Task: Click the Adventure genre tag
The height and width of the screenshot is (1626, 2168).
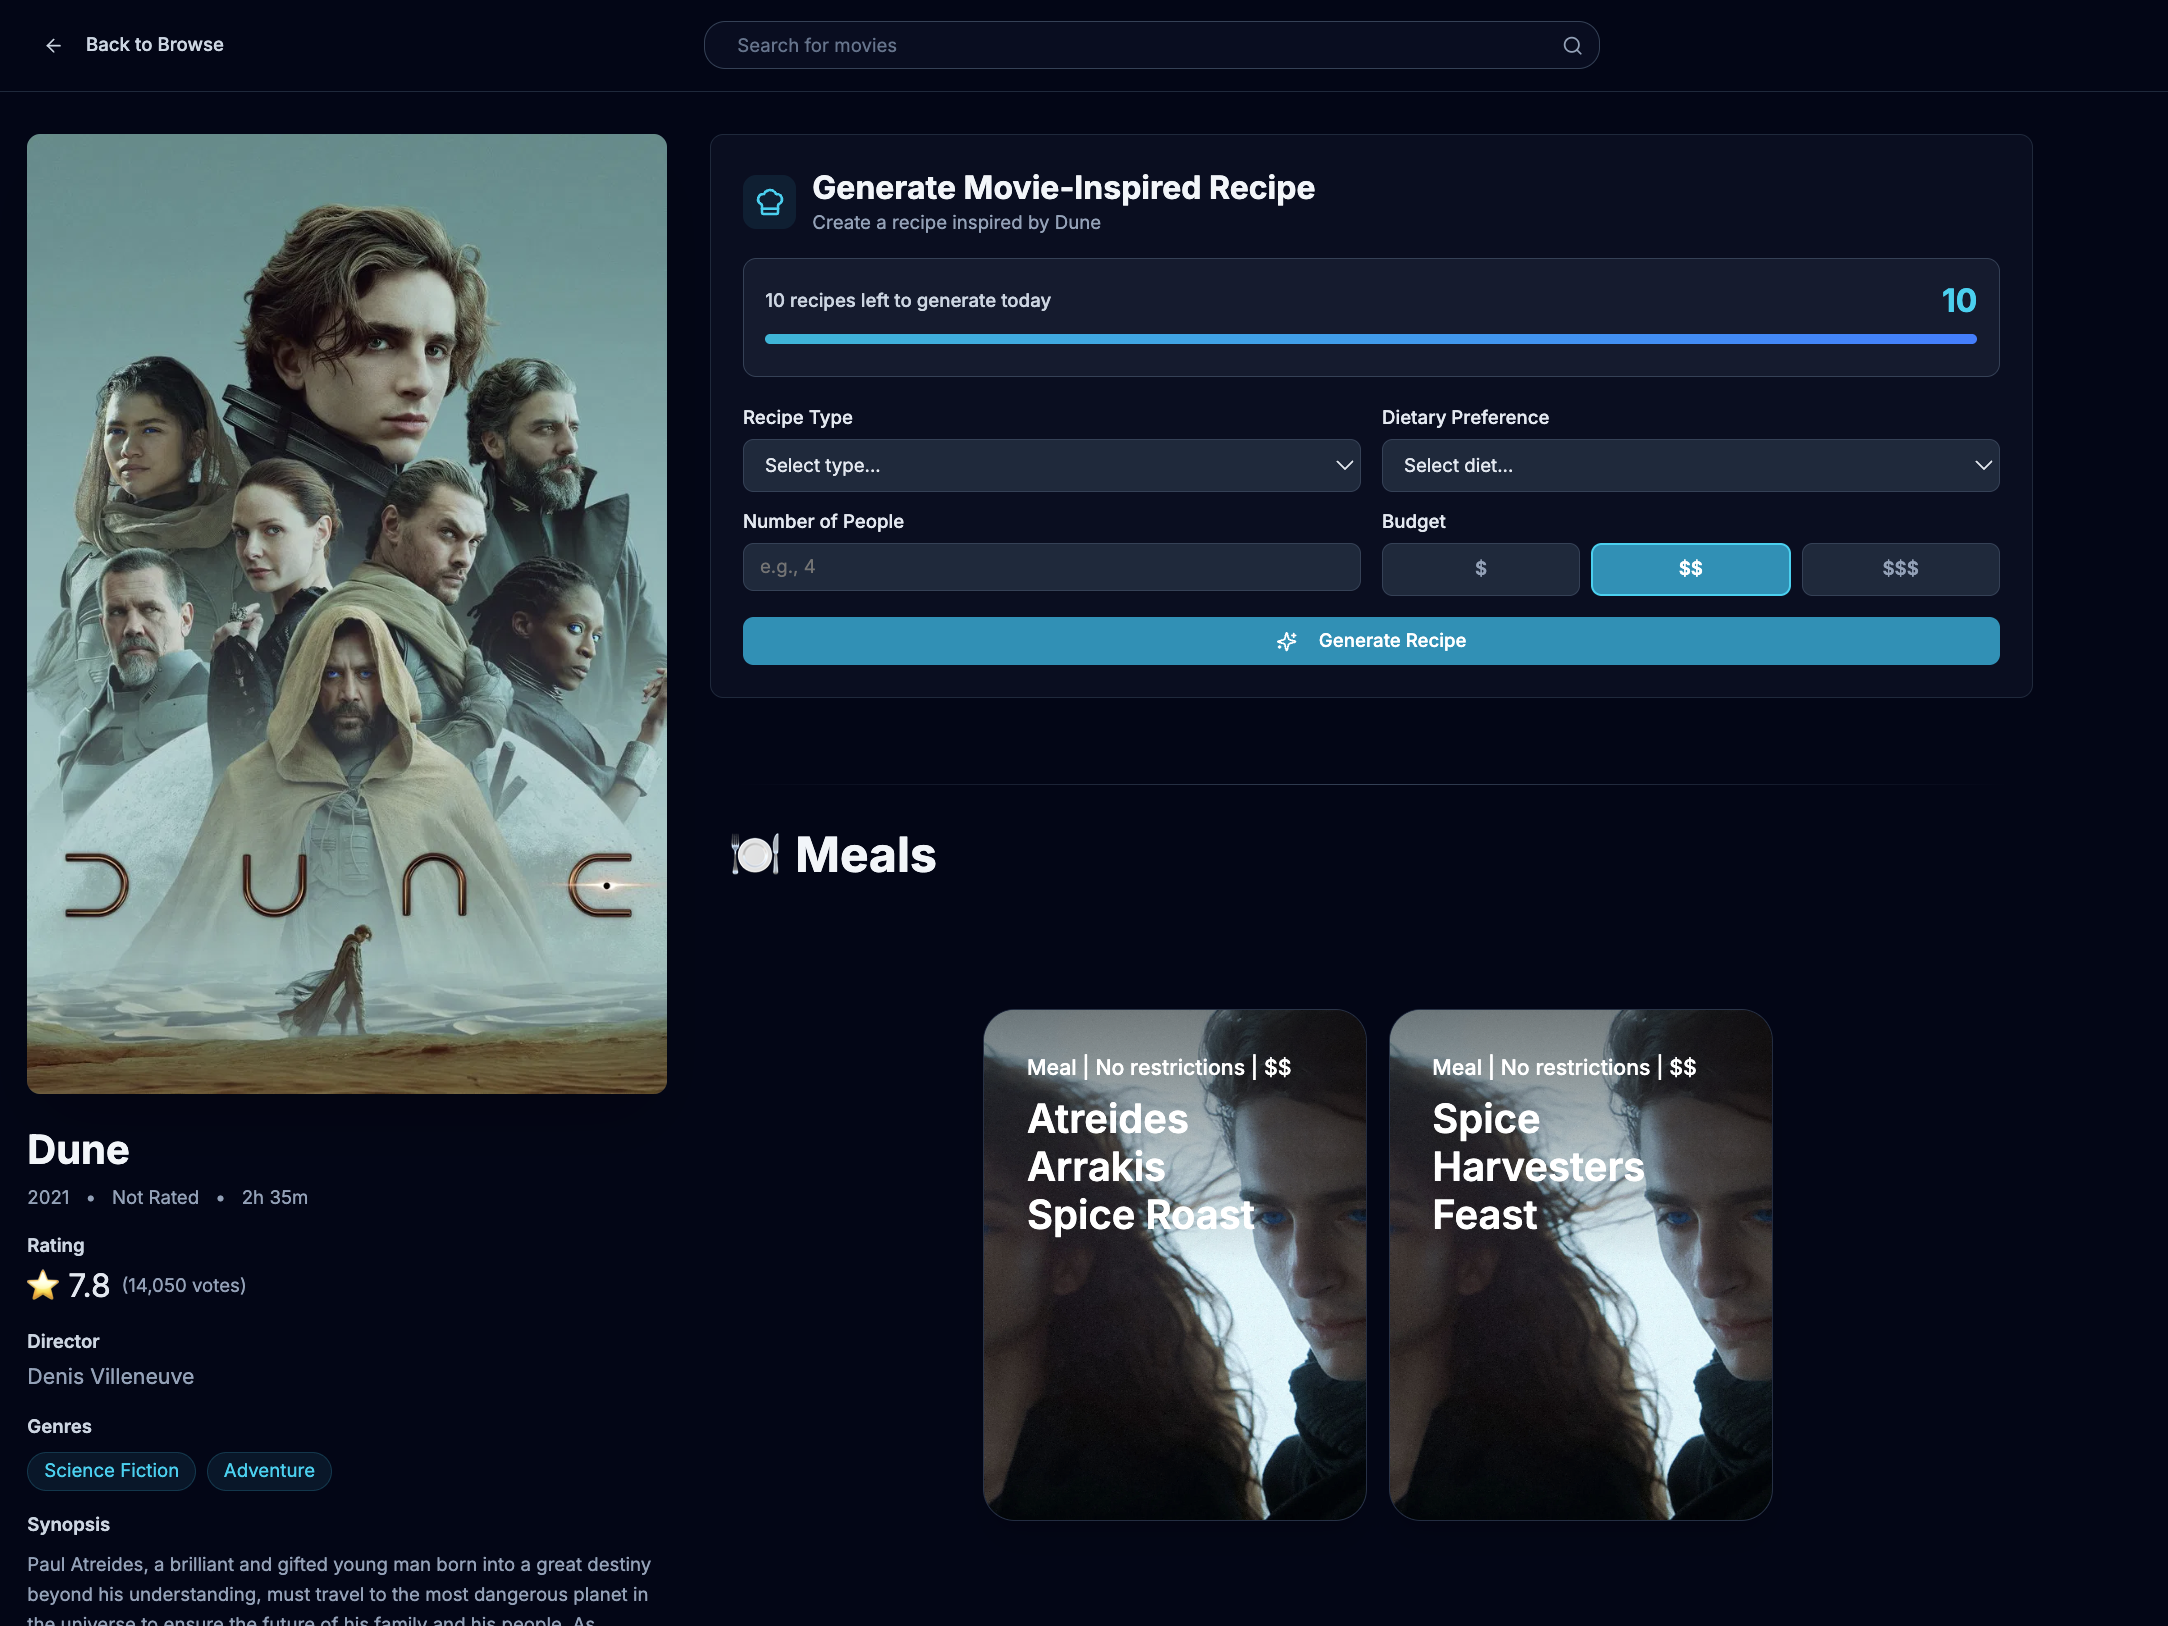Action: (x=269, y=1471)
